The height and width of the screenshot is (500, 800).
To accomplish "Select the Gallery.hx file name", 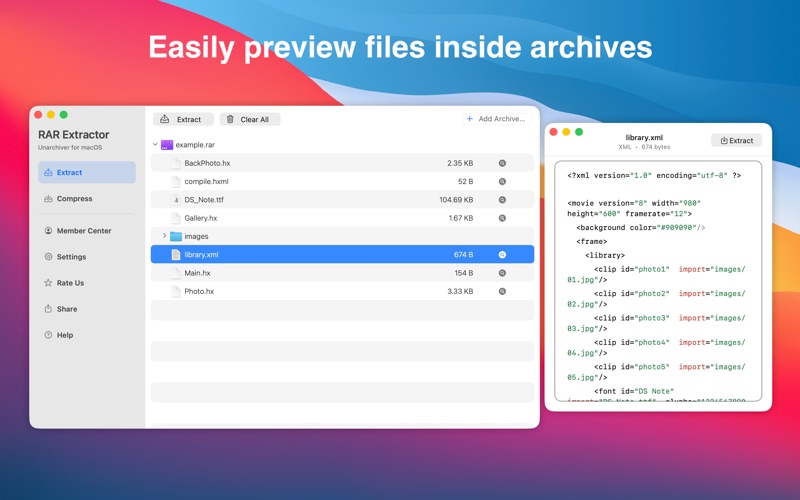I will [x=201, y=218].
